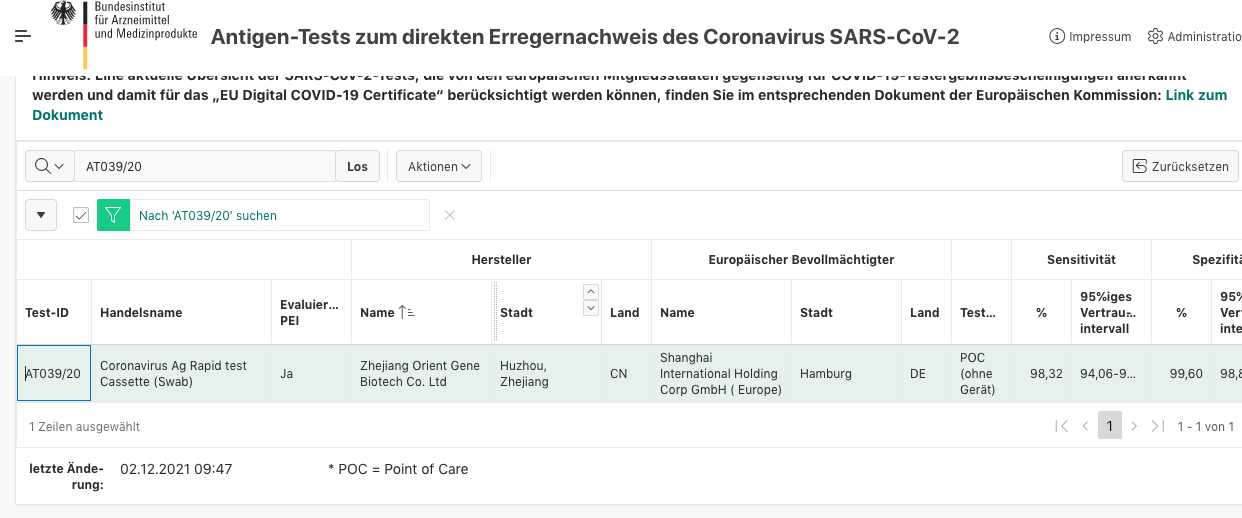This screenshot has height=518, width=1242.
Task: Go to last page pagination icon
Action: [x=1157, y=426]
